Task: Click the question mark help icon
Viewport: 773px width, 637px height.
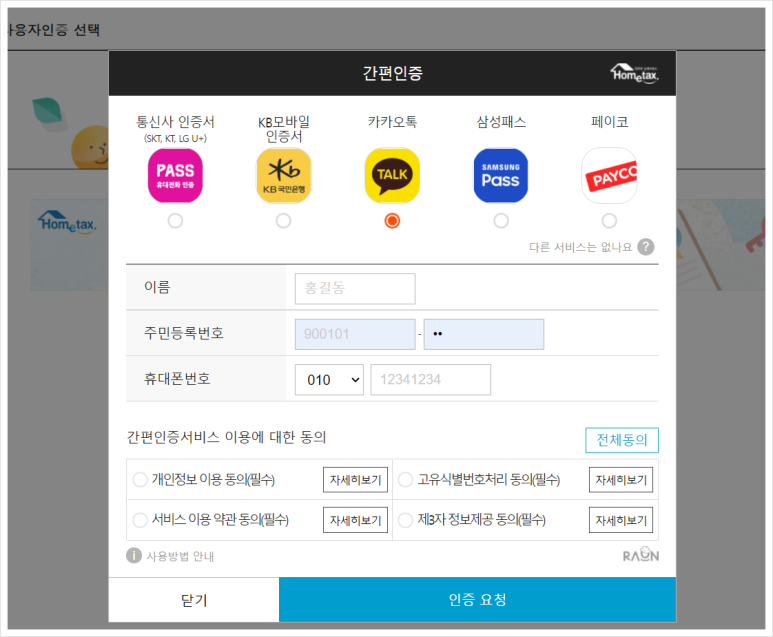Action: pos(646,247)
